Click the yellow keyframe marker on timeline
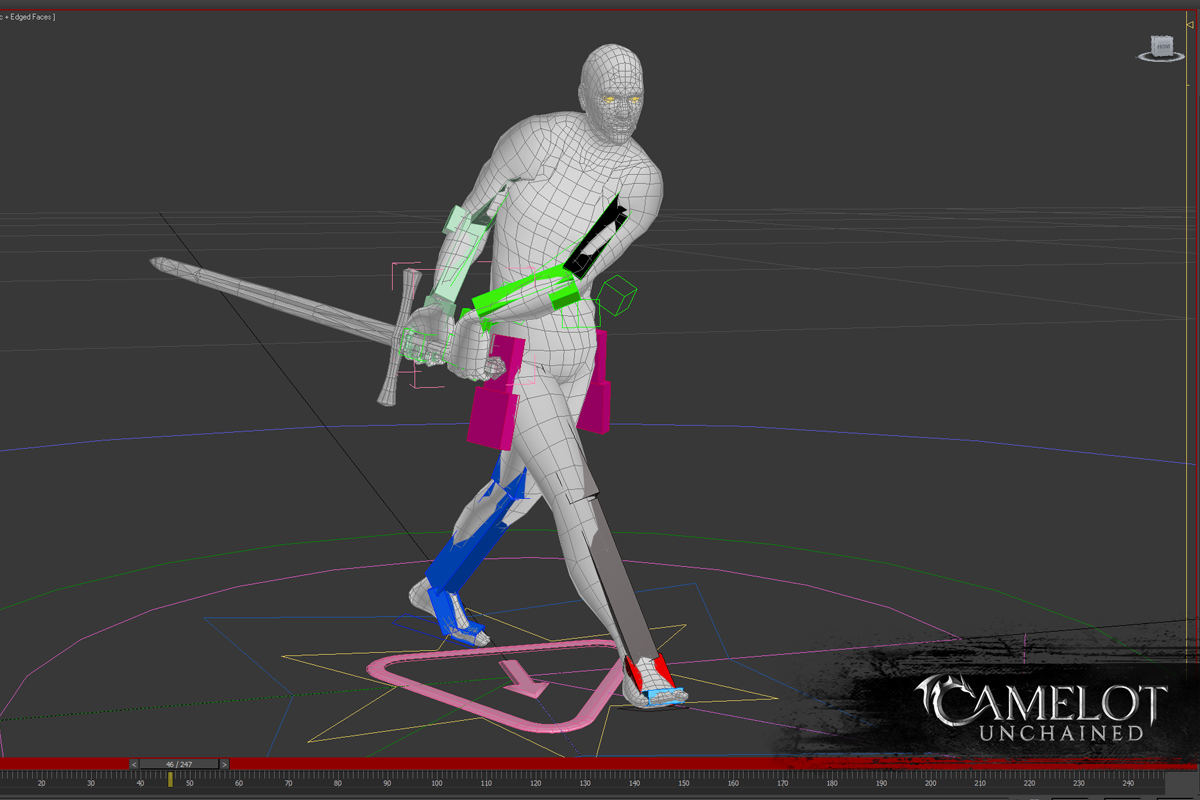This screenshot has height=800, width=1200. click(x=170, y=778)
